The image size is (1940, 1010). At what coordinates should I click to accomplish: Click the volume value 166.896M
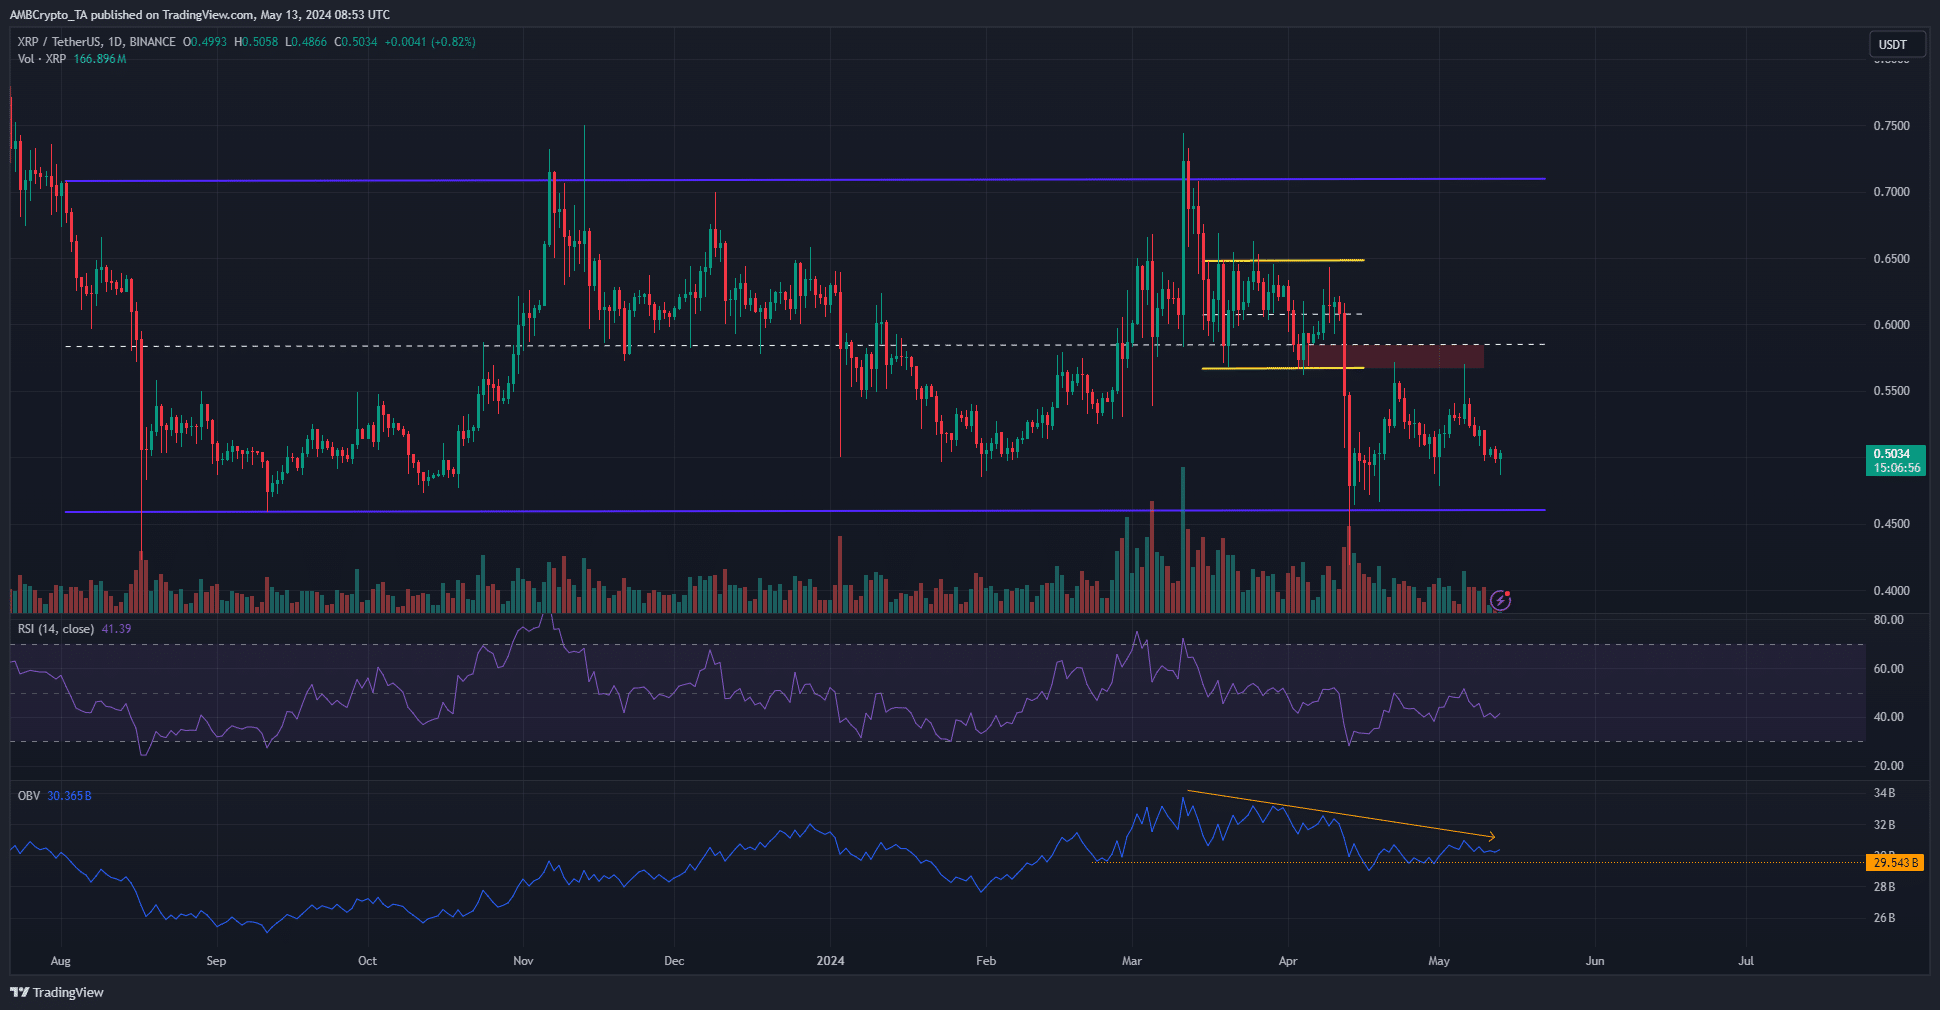click(x=100, y=59)
